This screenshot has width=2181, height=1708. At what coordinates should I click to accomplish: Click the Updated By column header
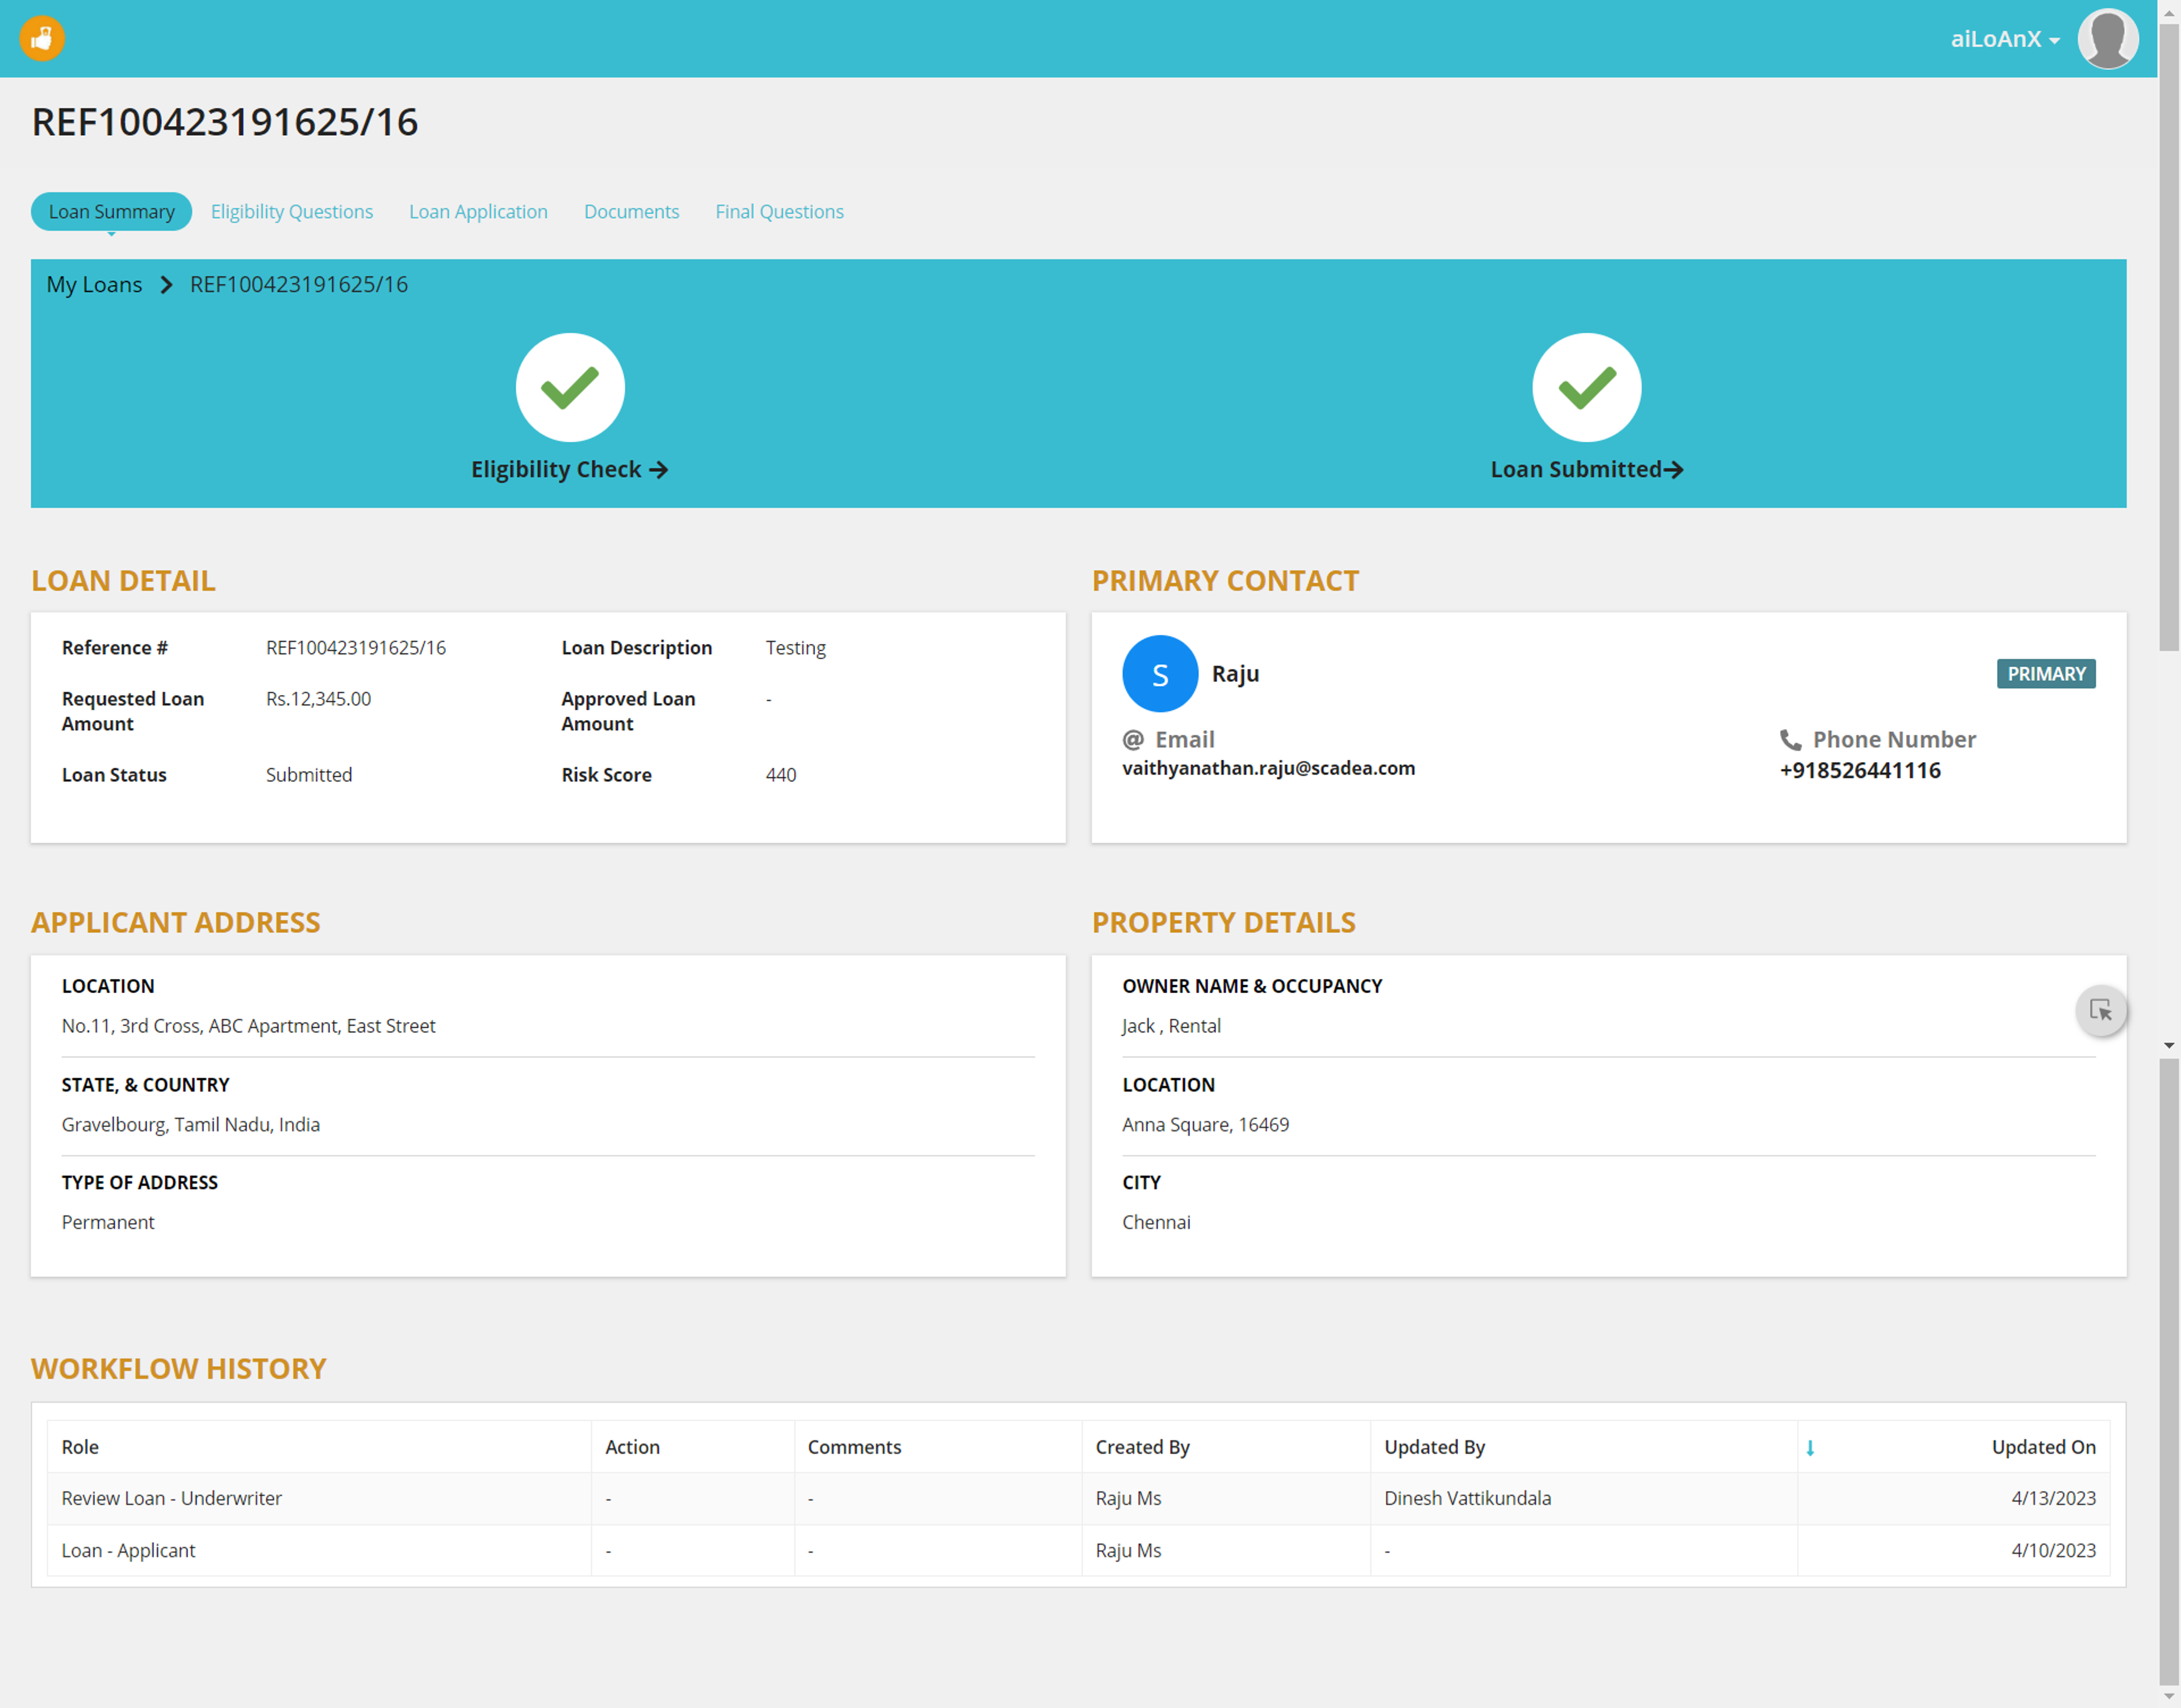[1434, 1448]
